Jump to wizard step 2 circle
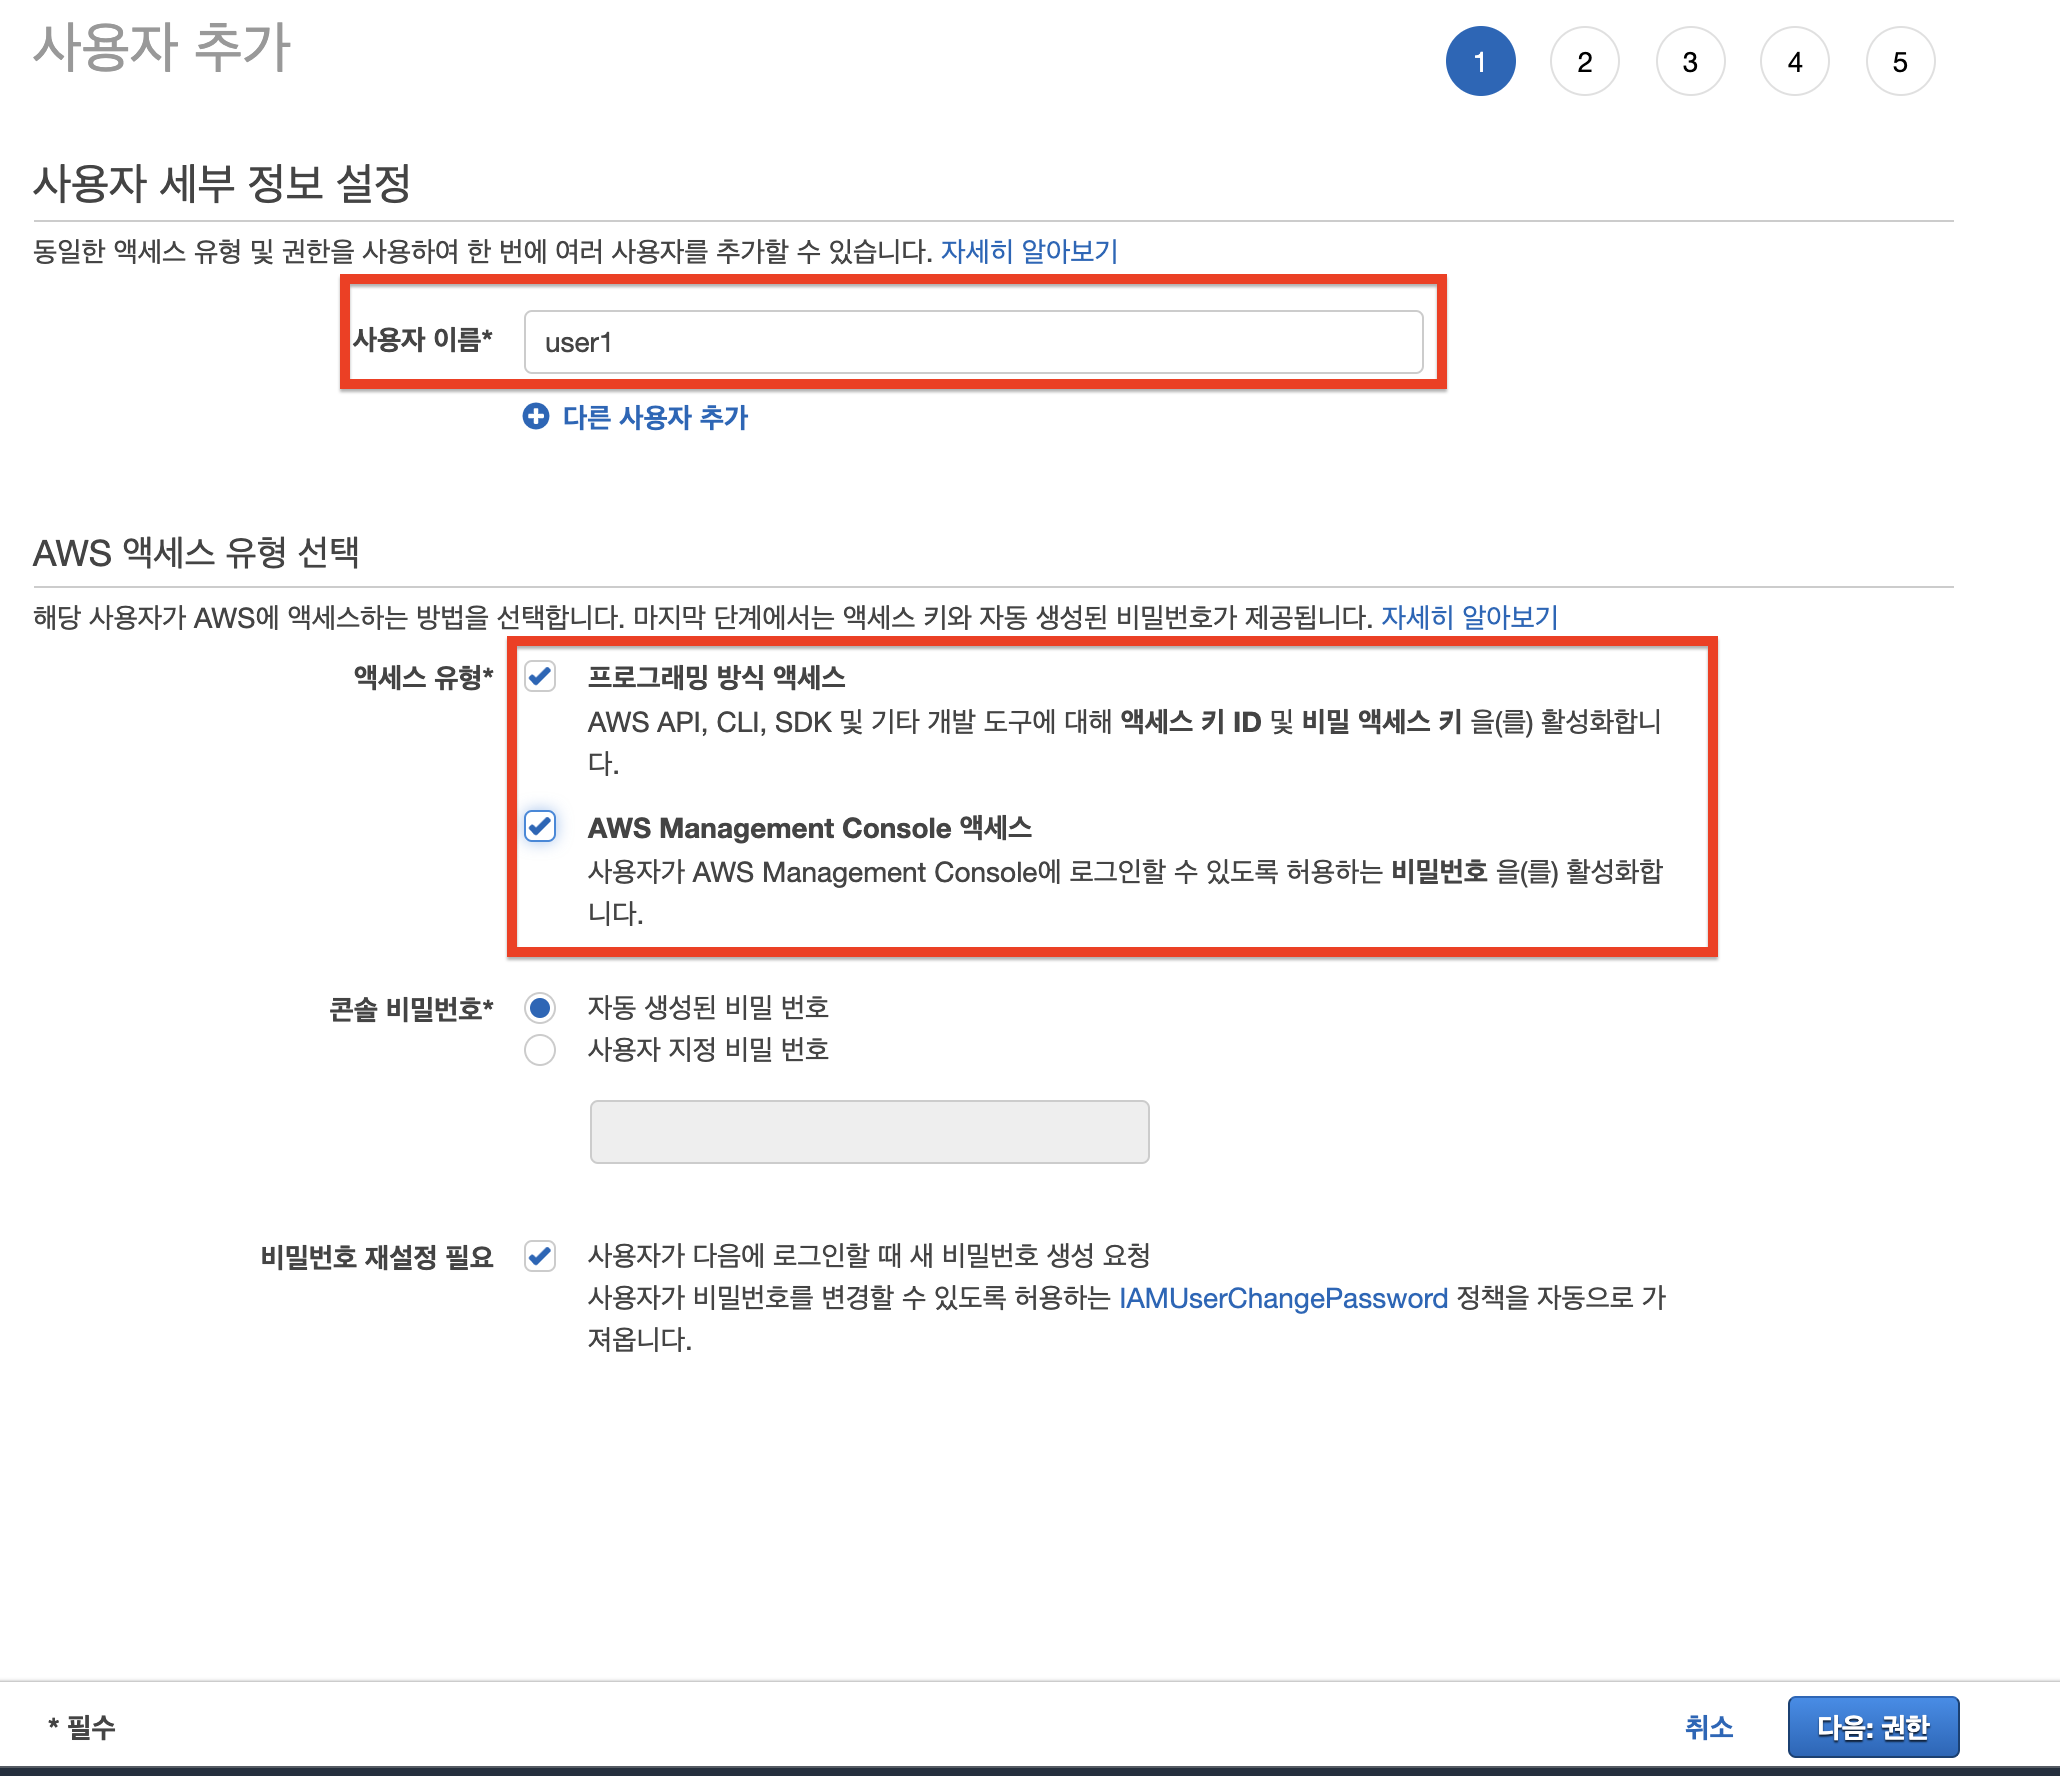The image size is (2060, 1776). click(1584, 62)
